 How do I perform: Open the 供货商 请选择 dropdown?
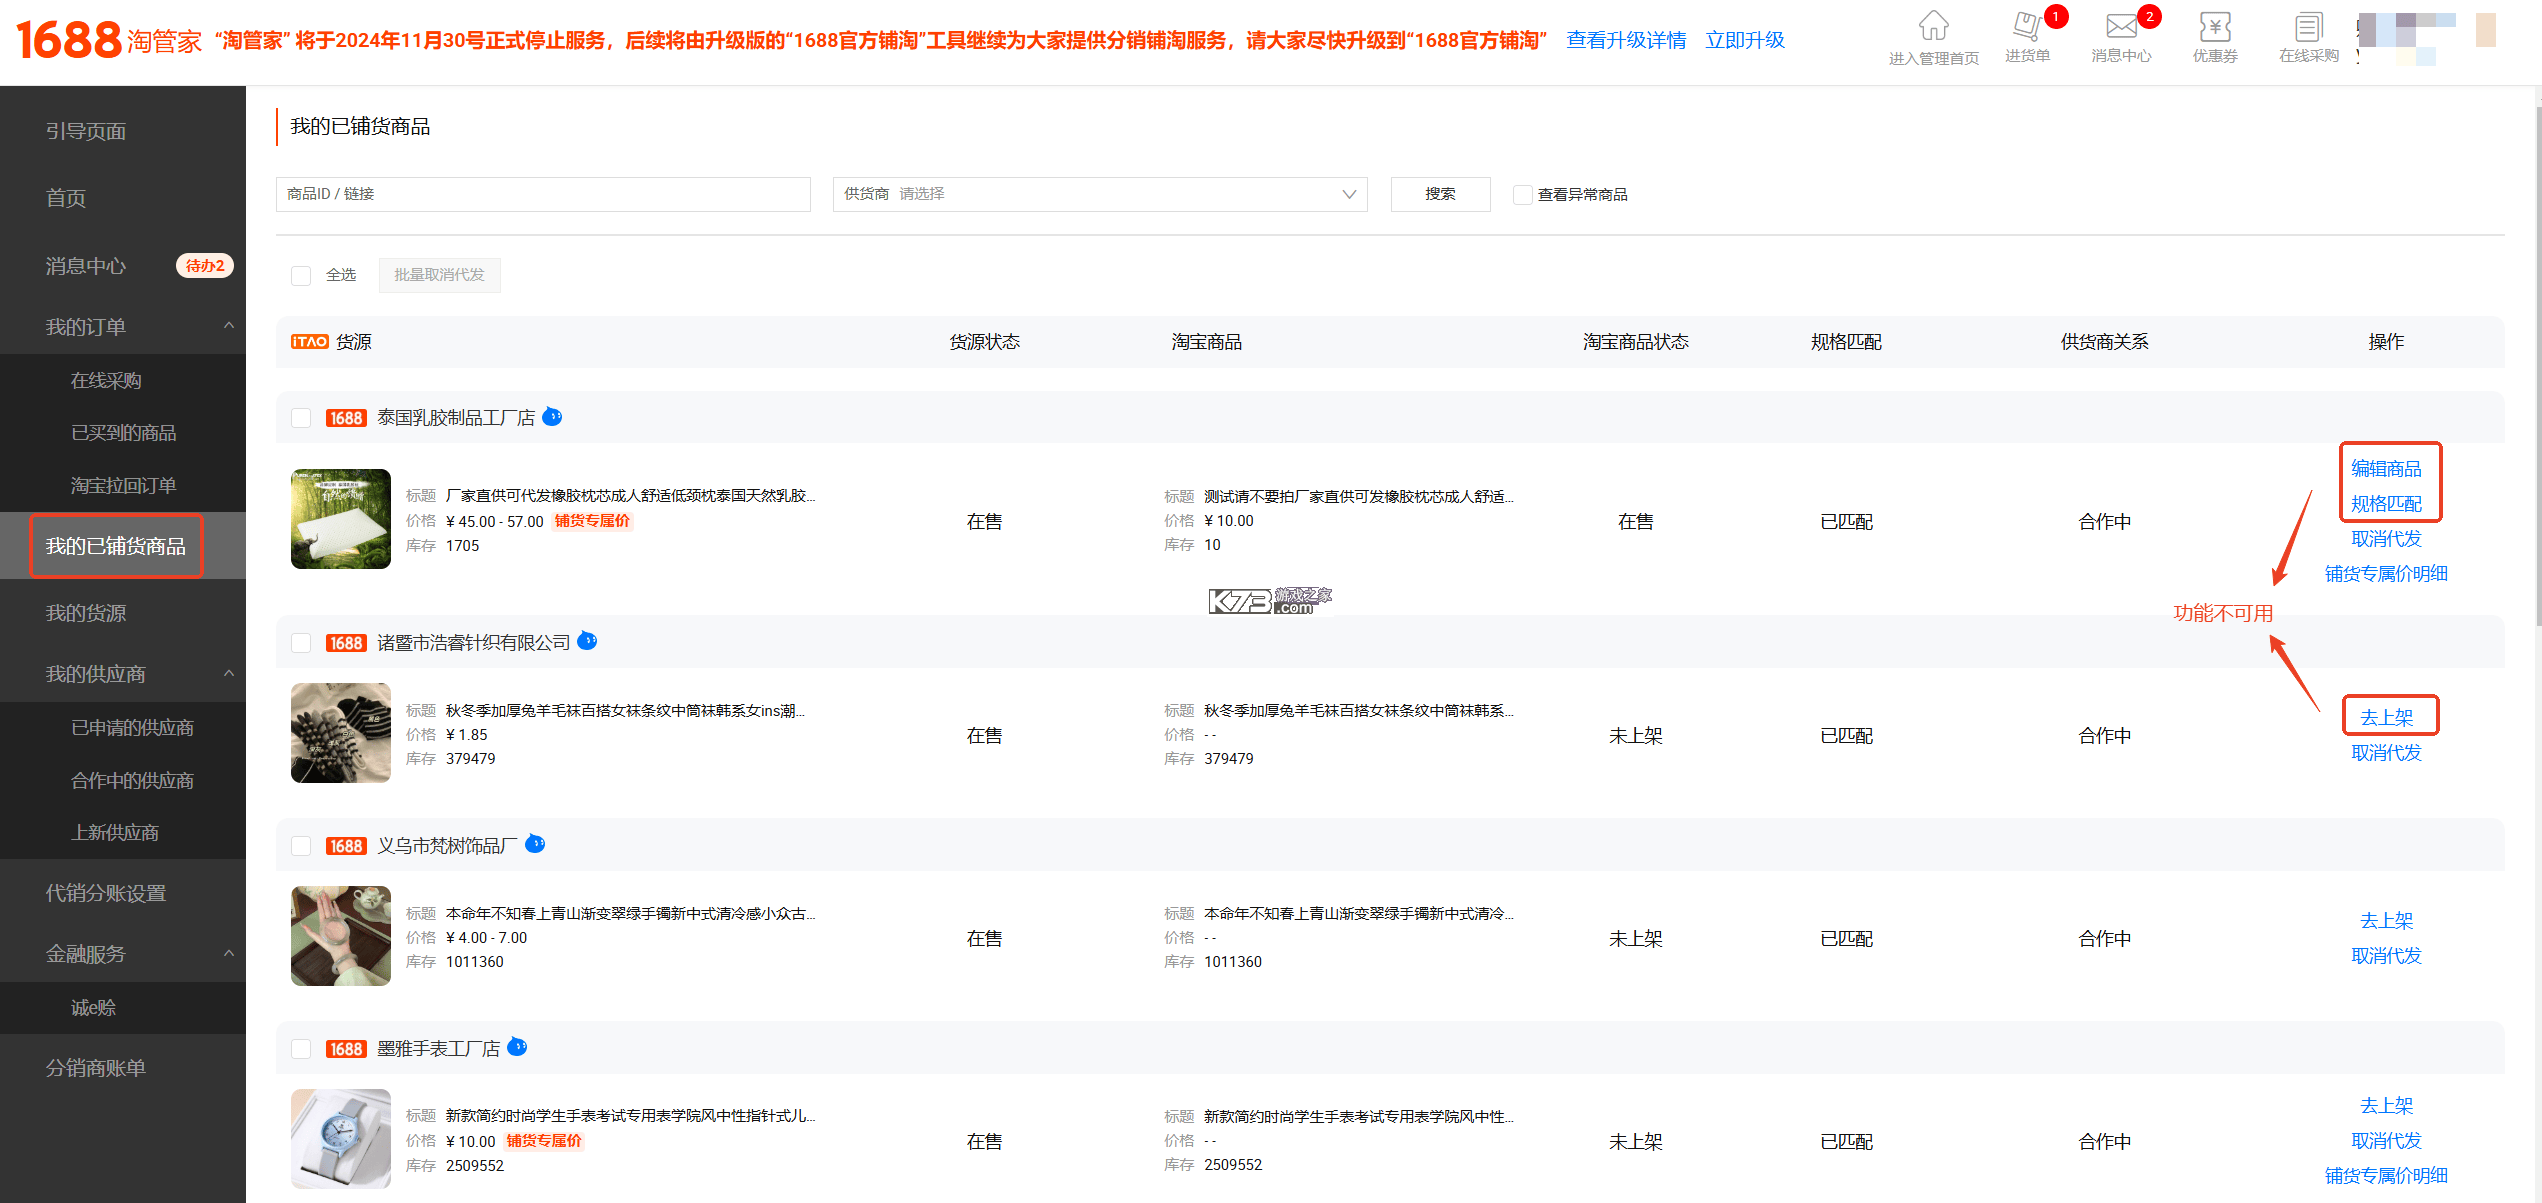pos(1100,194)
